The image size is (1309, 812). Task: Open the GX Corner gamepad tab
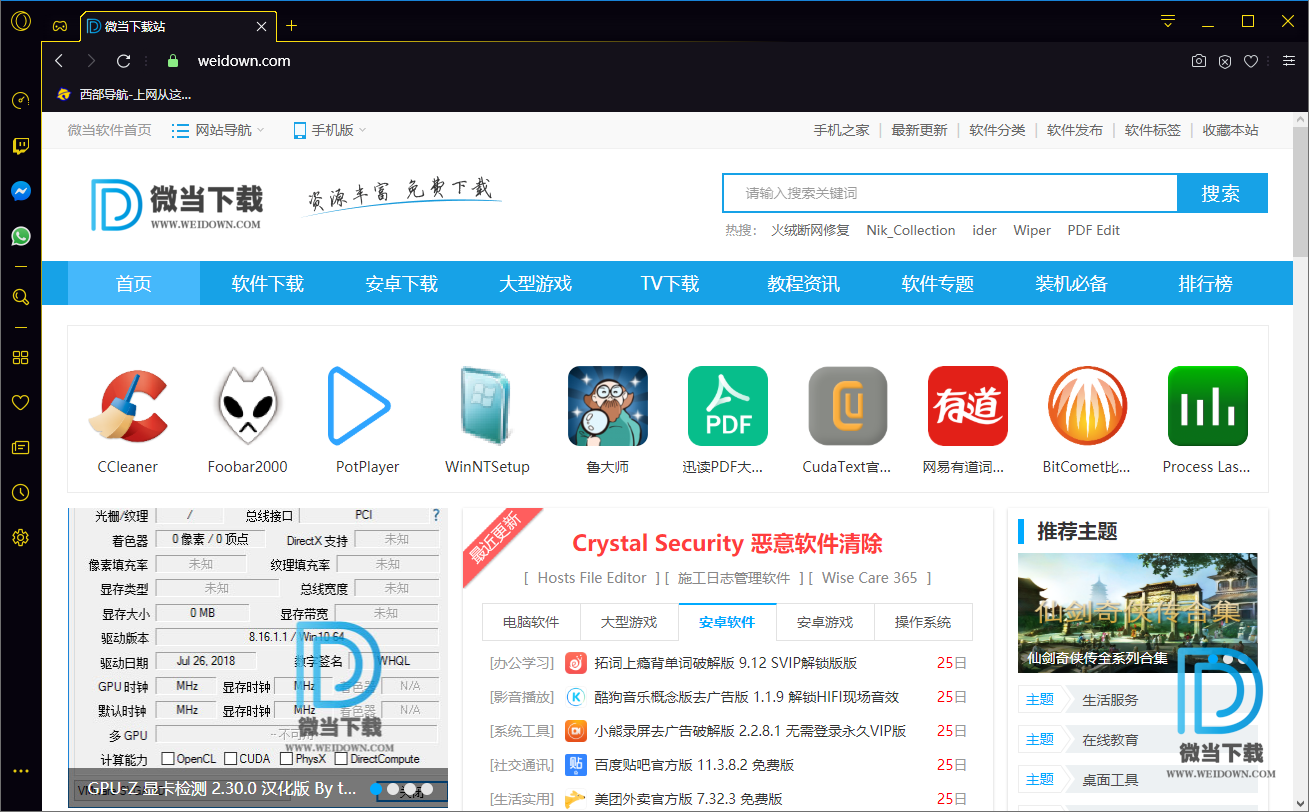(60, 26)
